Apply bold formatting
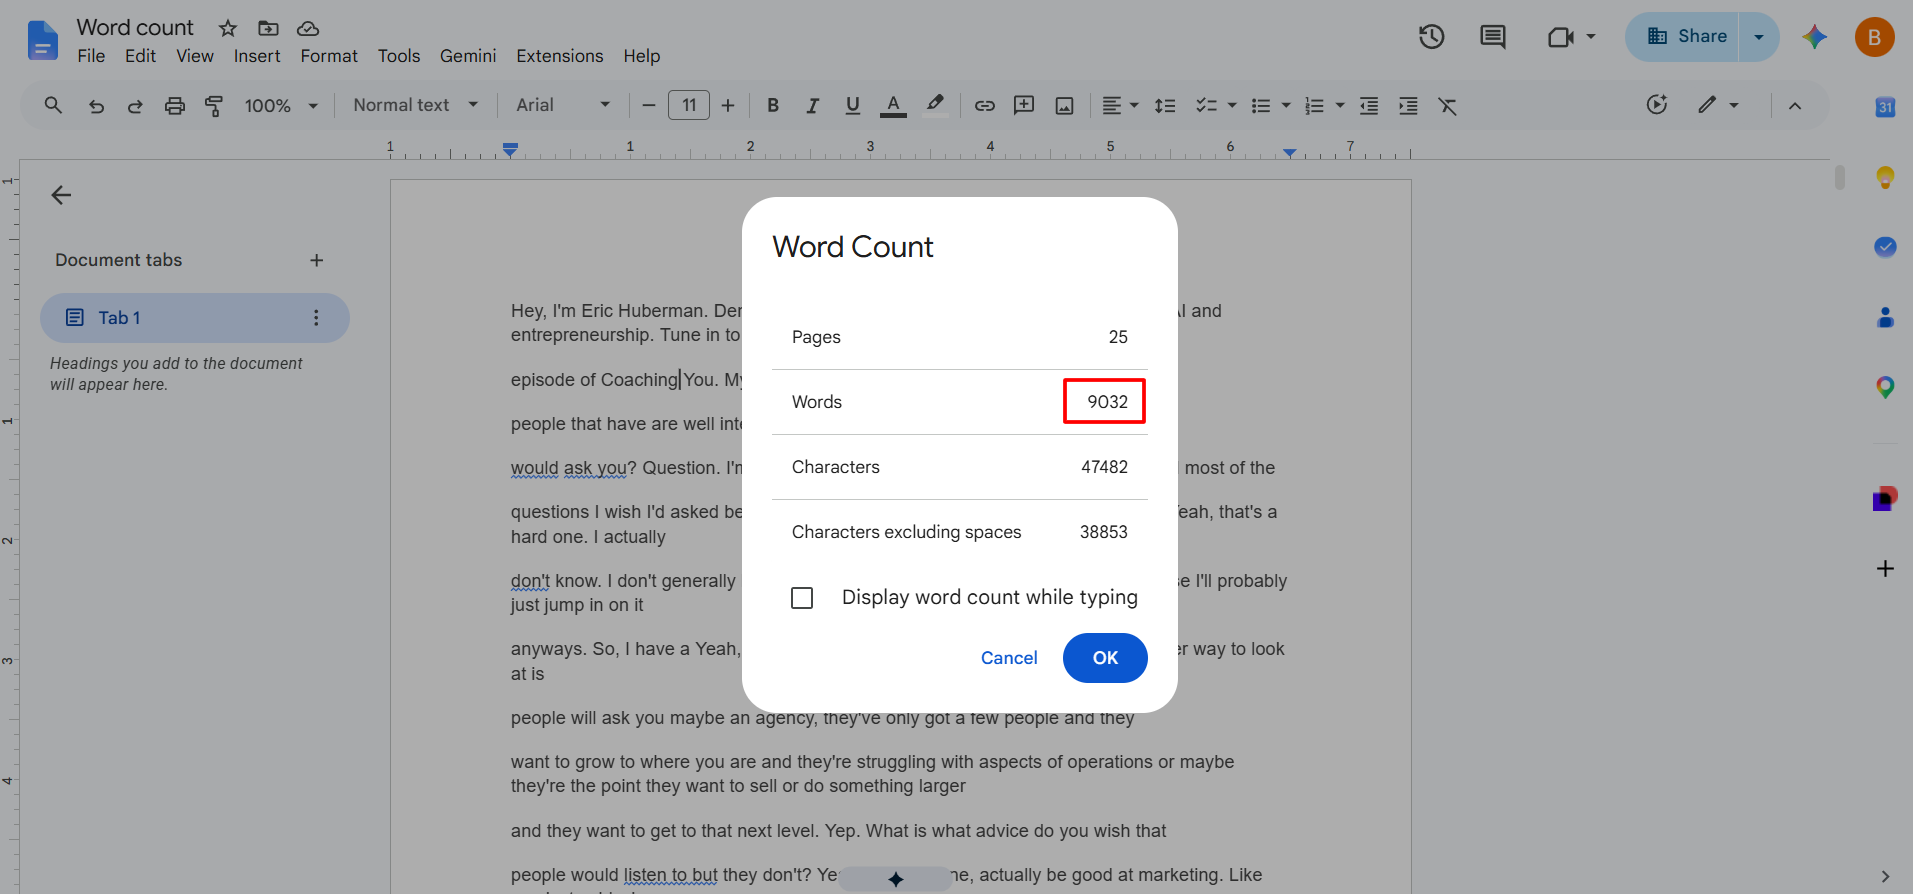 point(773,105)
